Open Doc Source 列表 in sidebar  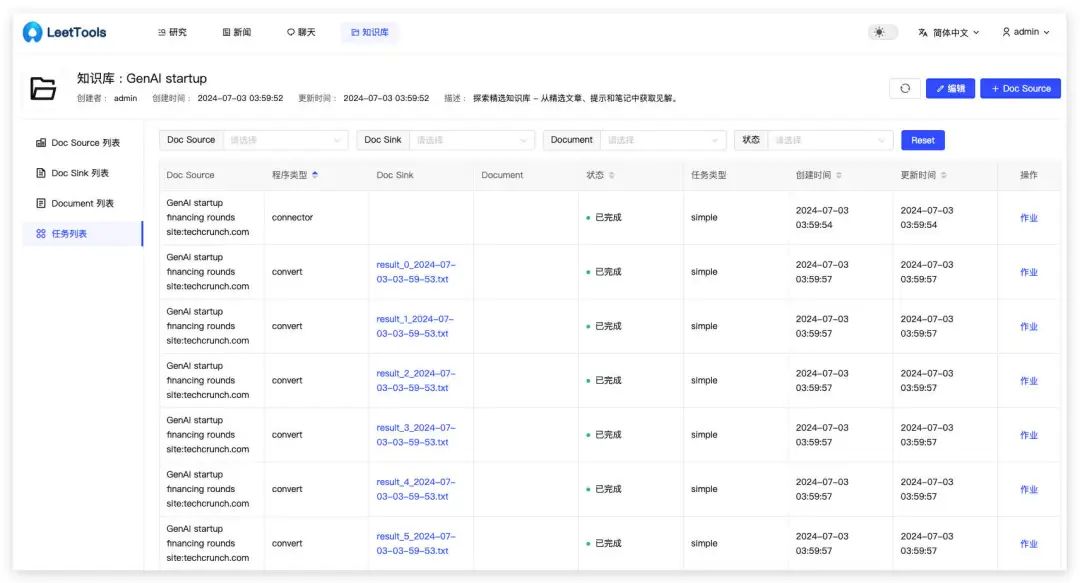82,143
